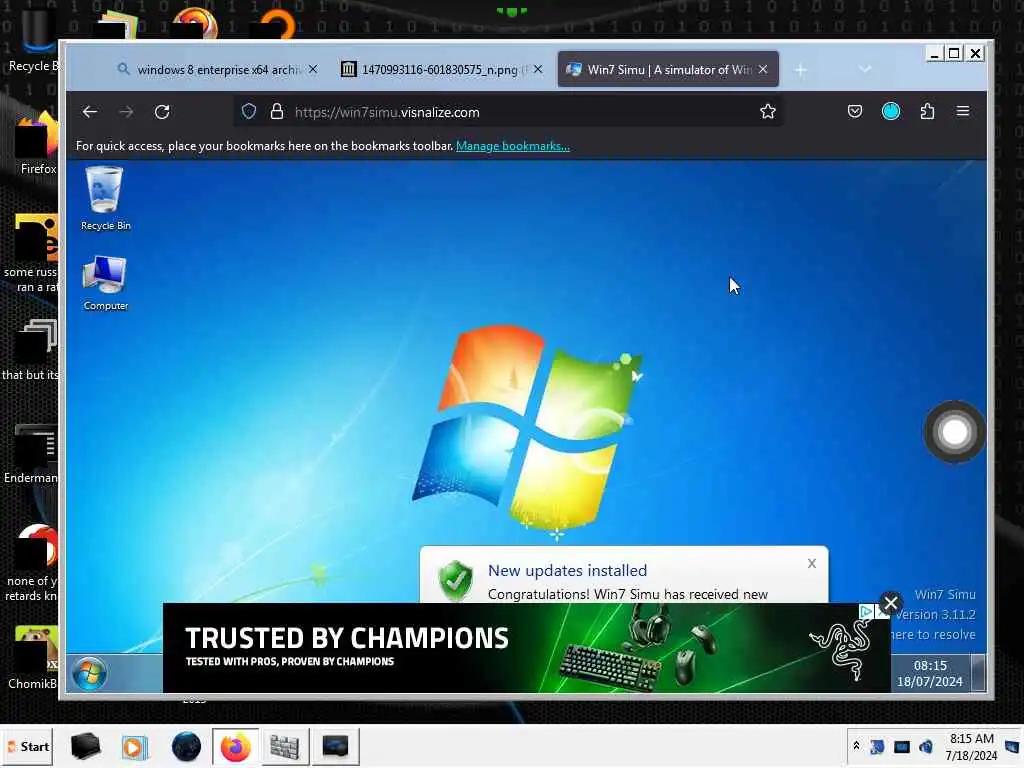Close the 1470993116 png tab
The width and height of the screenshot is (1024, 768).
pyautogui.click(x=538, y=69)
